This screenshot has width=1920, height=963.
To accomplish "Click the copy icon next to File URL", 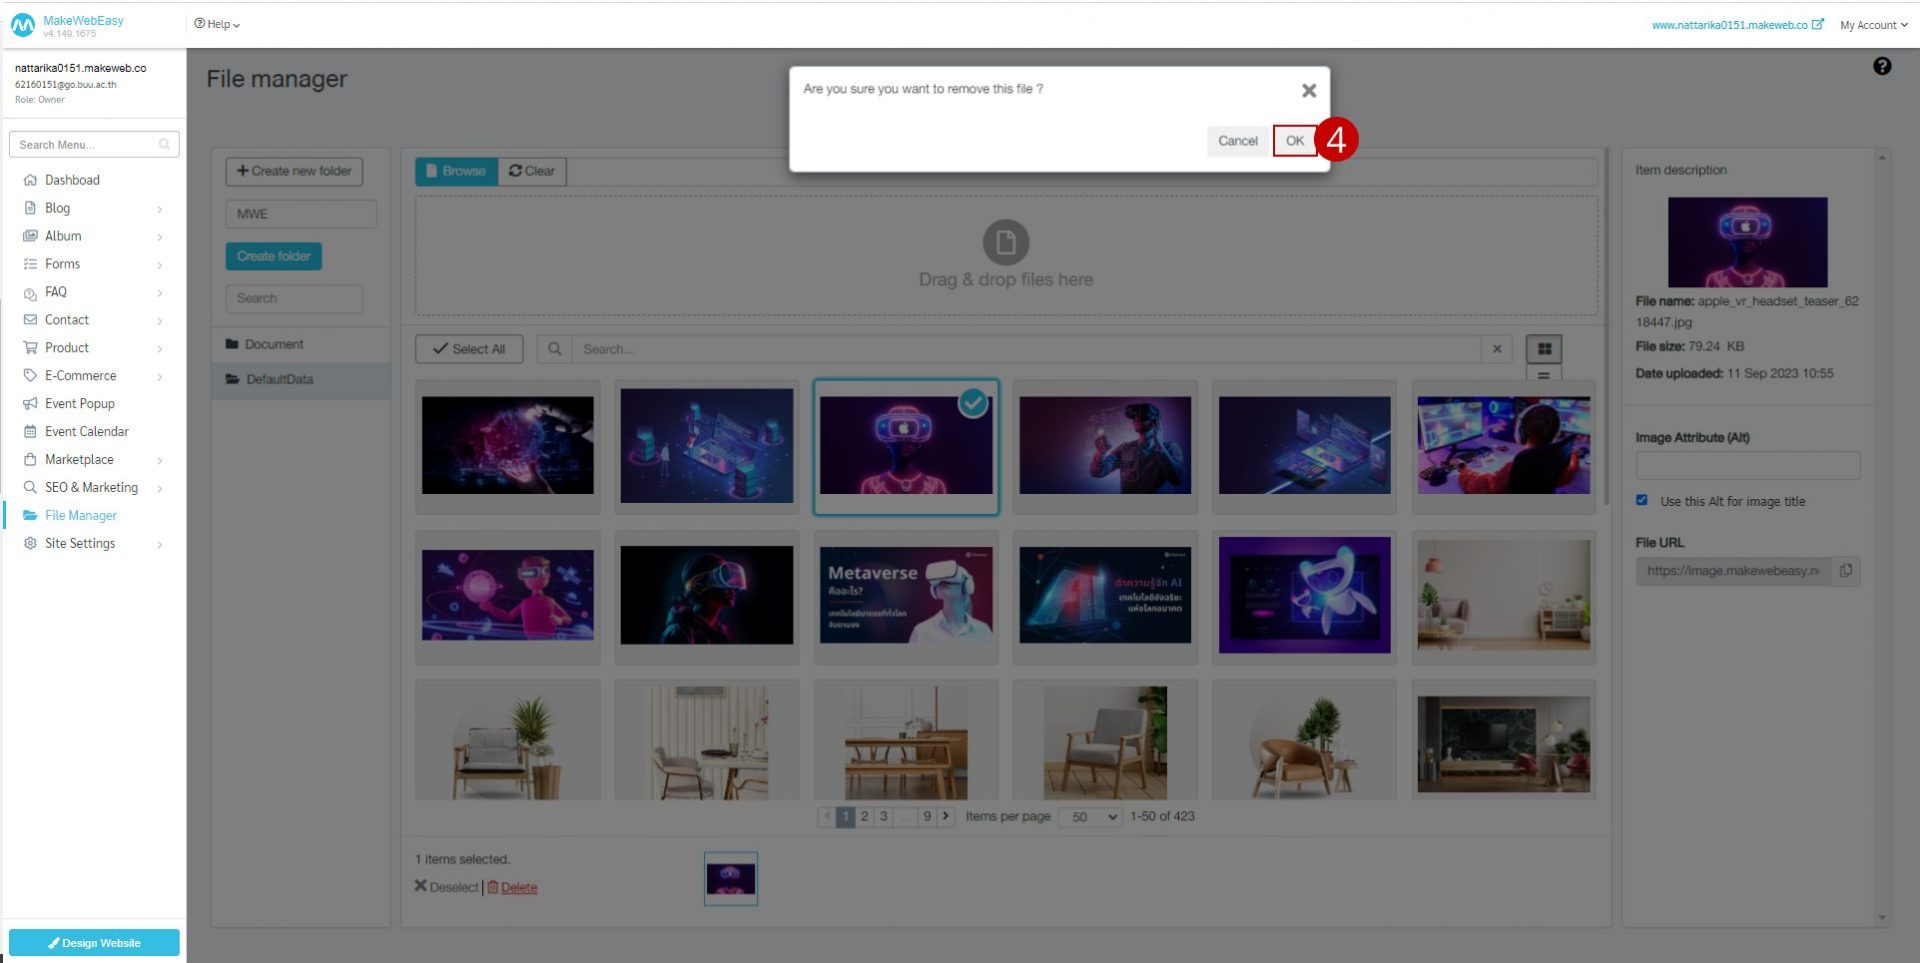I will (1848, 571).
